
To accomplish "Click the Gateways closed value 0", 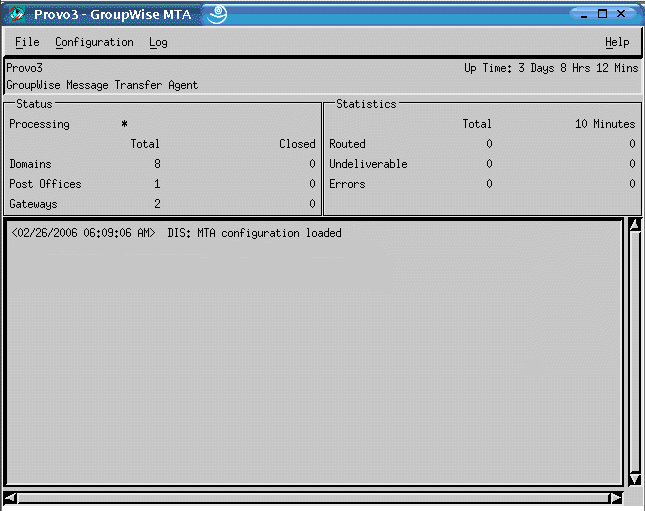I will [312, 204].
